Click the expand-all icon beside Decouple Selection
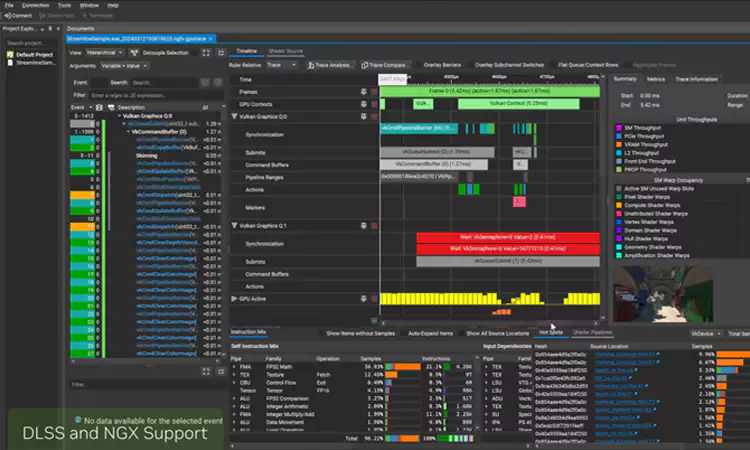The image size is (750, 450). (206, 53)
